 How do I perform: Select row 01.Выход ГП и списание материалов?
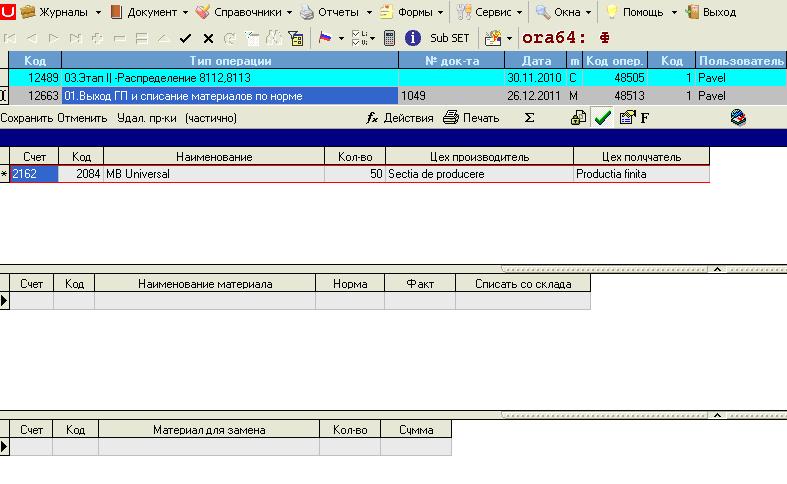coord(397,96)
